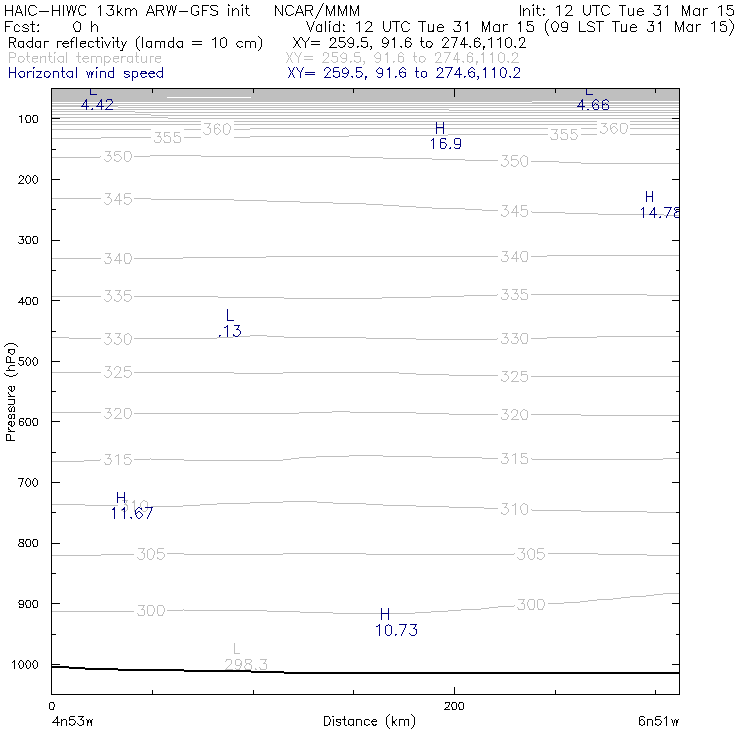Click the "800" pressure axis tick label
The image size is (740, 740).
point(28,543)
